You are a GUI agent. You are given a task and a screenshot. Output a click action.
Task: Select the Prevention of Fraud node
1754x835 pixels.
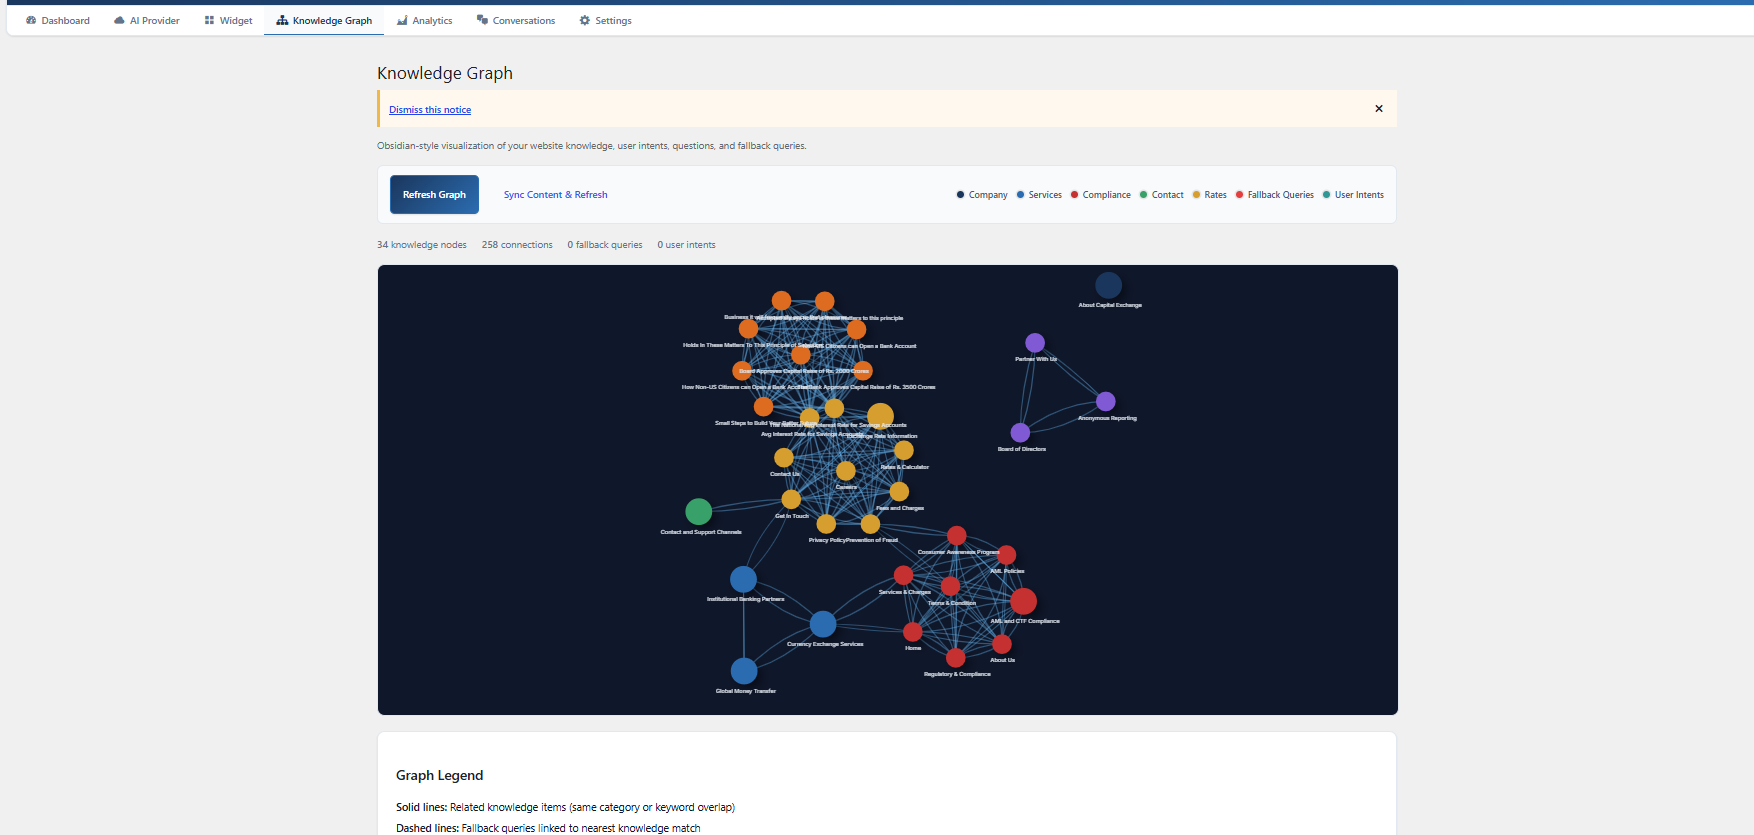click(870, 523)
